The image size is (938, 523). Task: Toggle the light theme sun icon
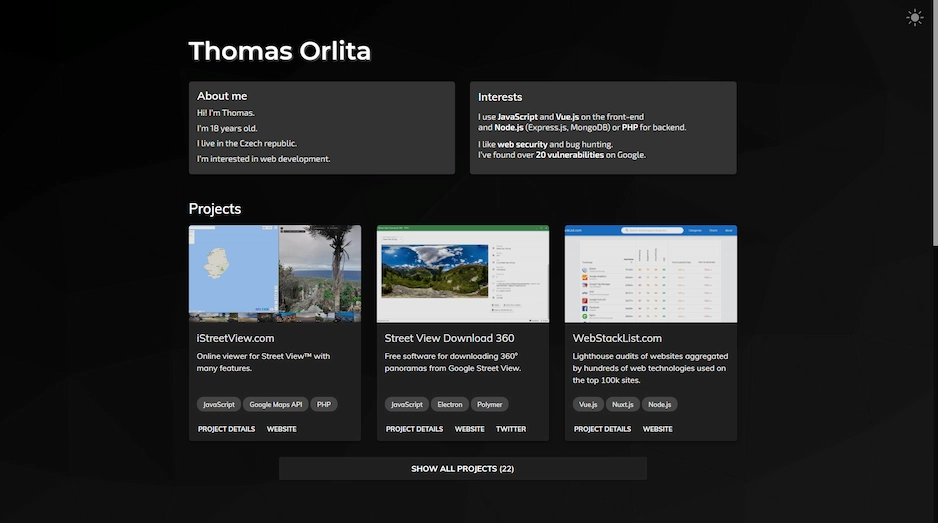(x=914, y=17)
